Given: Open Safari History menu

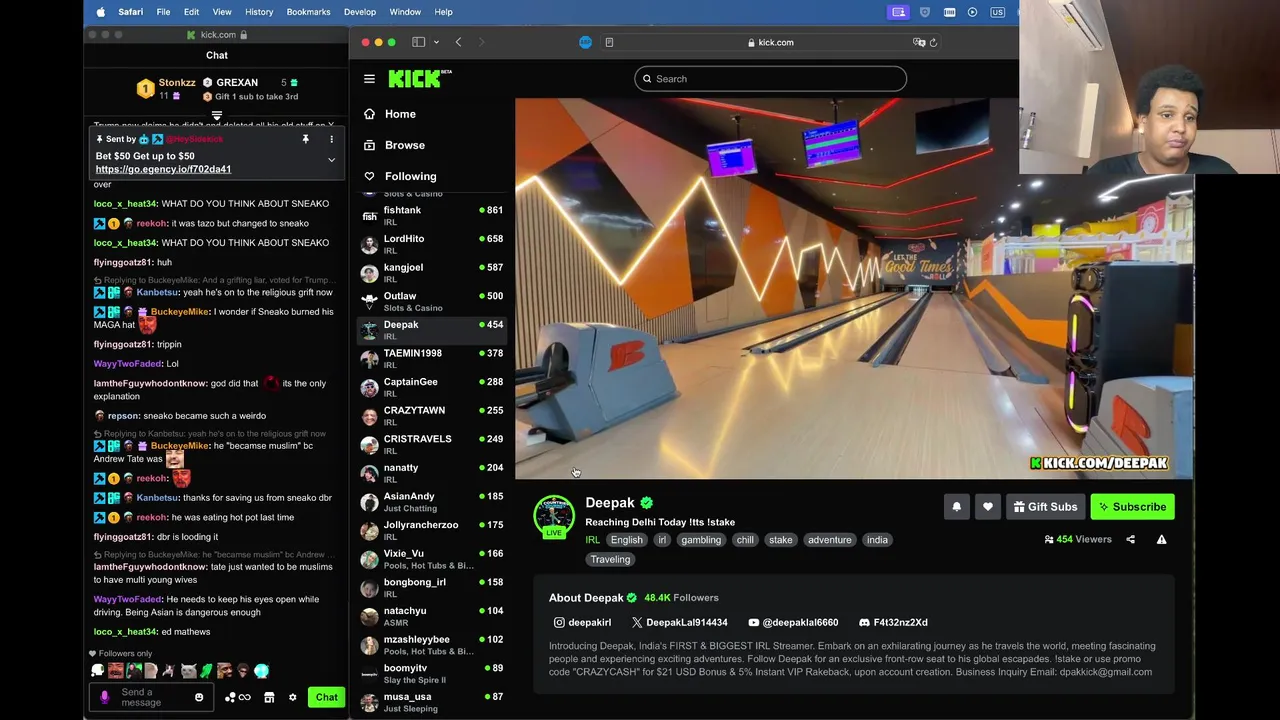Looking at the screenshot, I should [x=259, y=12].
